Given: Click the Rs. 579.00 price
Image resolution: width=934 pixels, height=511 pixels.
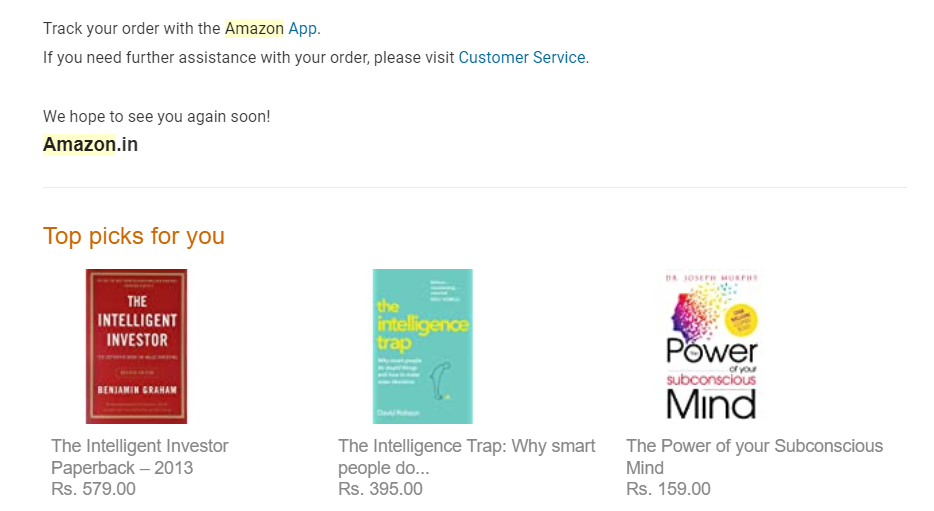Looking at the screenshot, I should click(x=94, y=489).
